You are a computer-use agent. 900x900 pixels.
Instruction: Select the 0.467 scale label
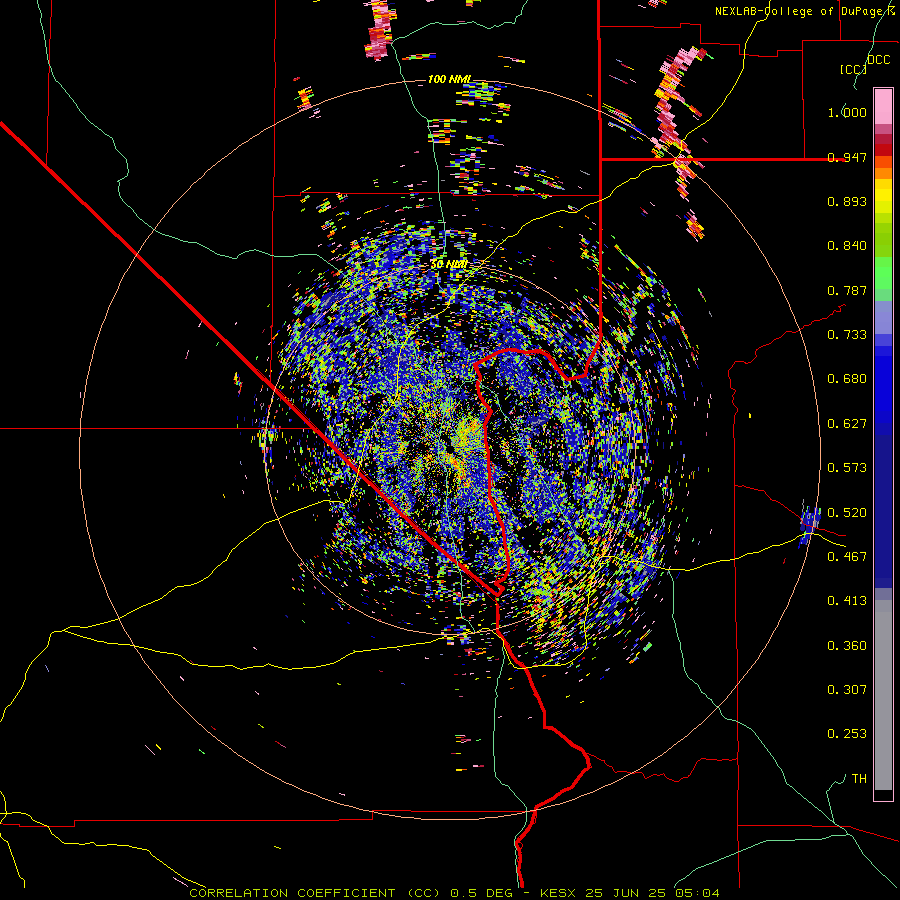click(x=847, y=557)
